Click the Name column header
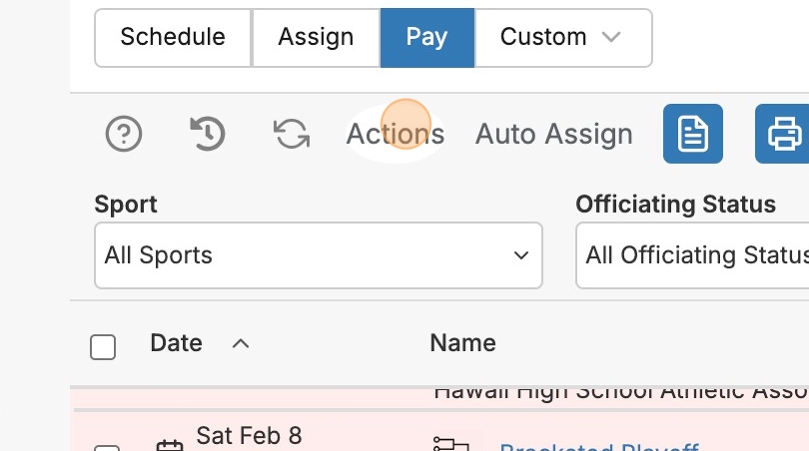Viewport: 809px width, 451px height. click(x=462, y=343)
